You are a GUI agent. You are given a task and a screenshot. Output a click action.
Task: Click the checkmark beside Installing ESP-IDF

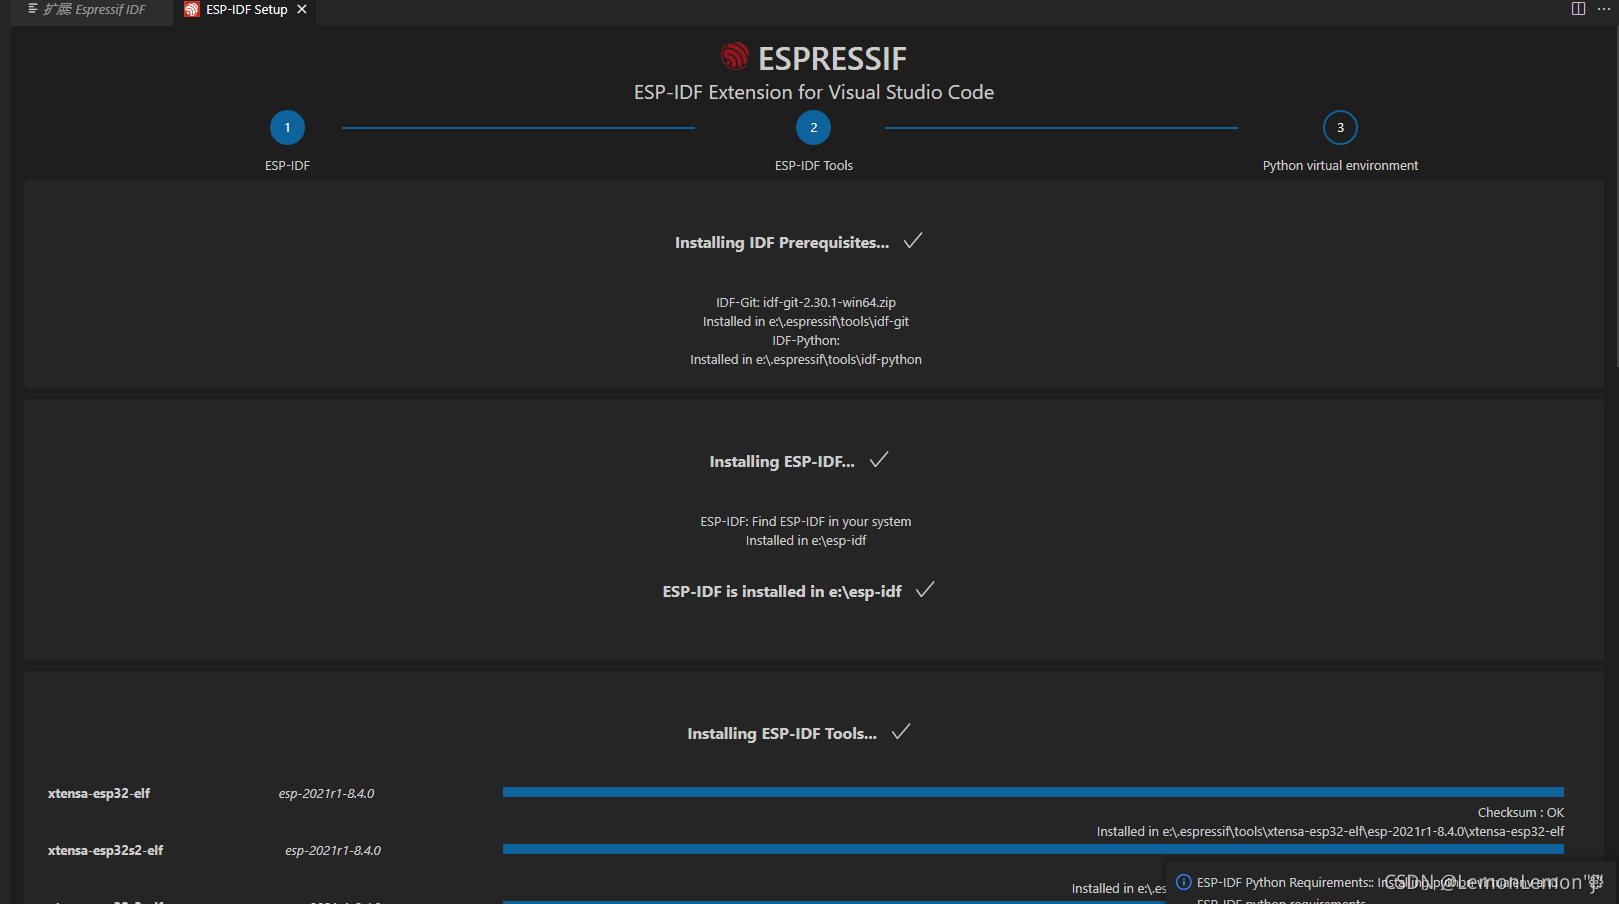(x=879, y=460)
